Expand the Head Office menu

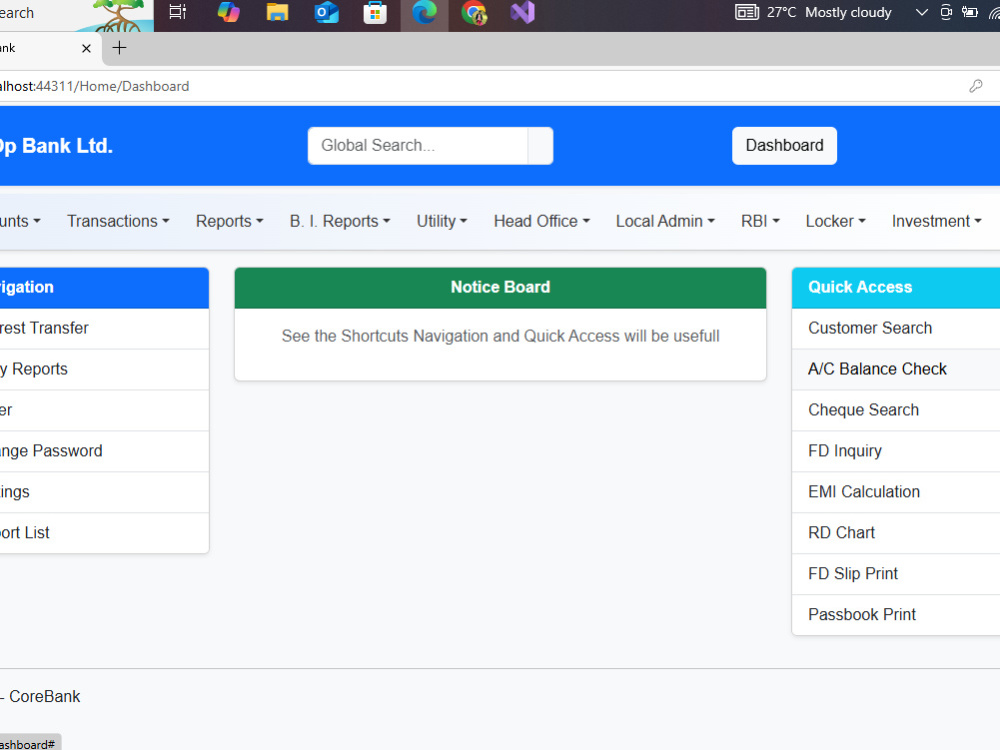point(541,221)
